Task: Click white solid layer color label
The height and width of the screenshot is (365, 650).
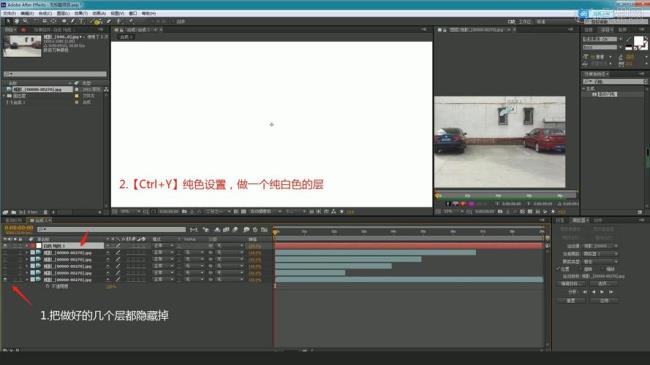Action: pyautogui.click(x=33, y=246)
